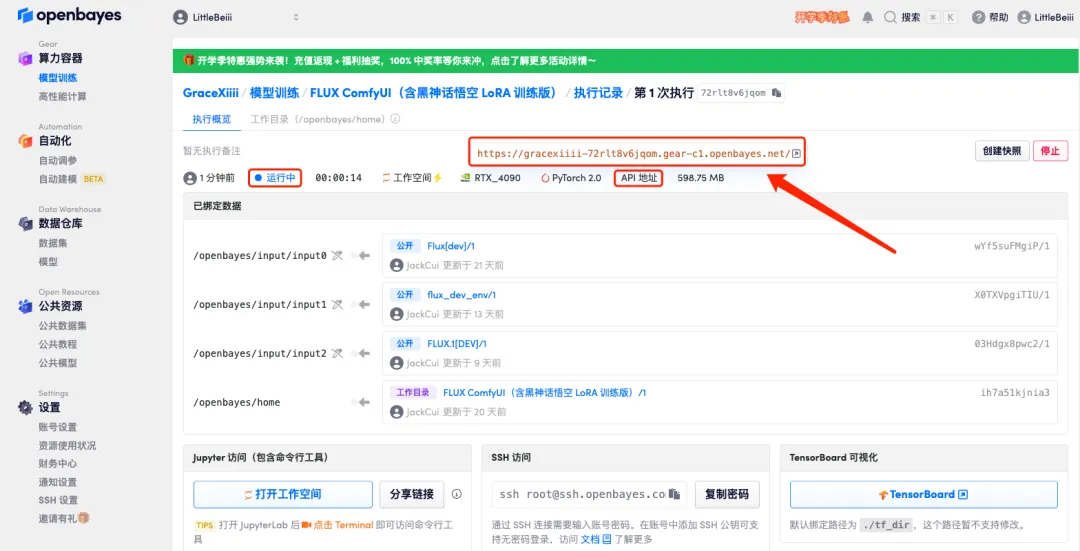Copy the execution ID 72rlt8v6jqom
1080x551 pixels.
pyautogui.click(x=777, y=93)
